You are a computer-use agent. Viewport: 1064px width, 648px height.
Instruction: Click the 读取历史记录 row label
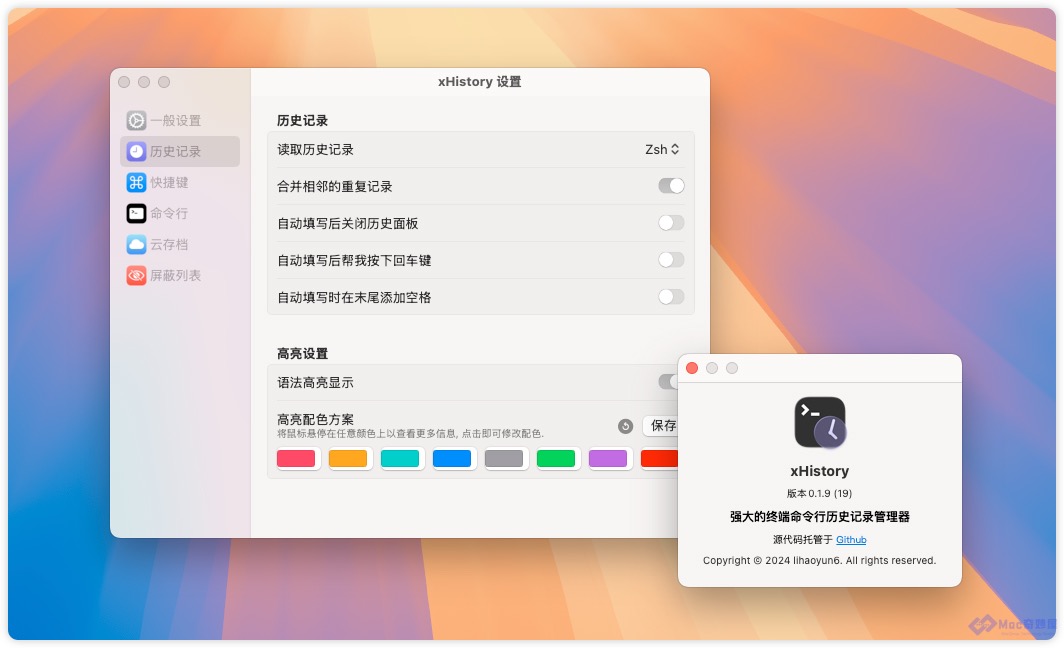coord(316,149)
